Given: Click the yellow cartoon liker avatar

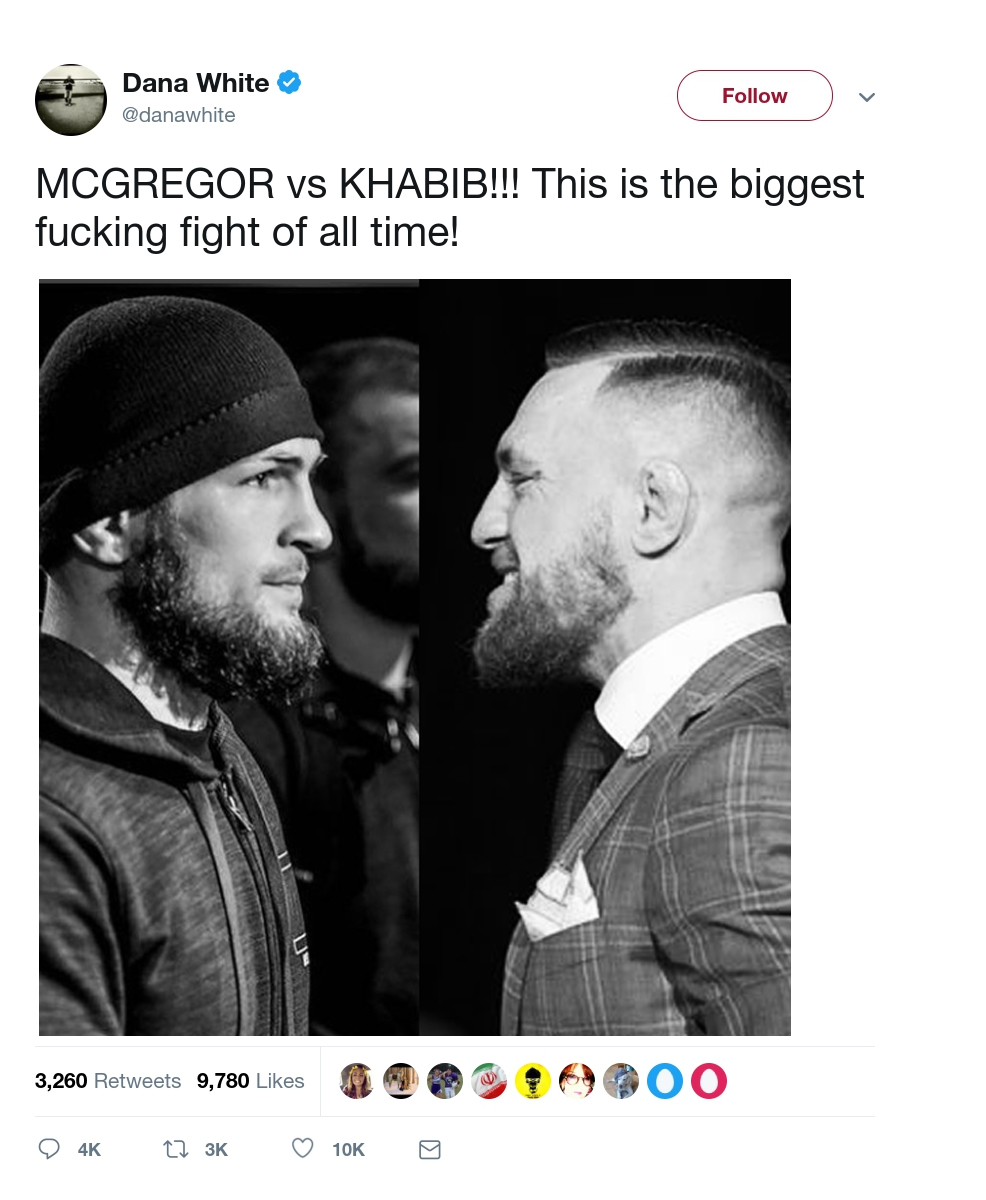Looking at the screenshot, I should click(x=533, y=1081).
